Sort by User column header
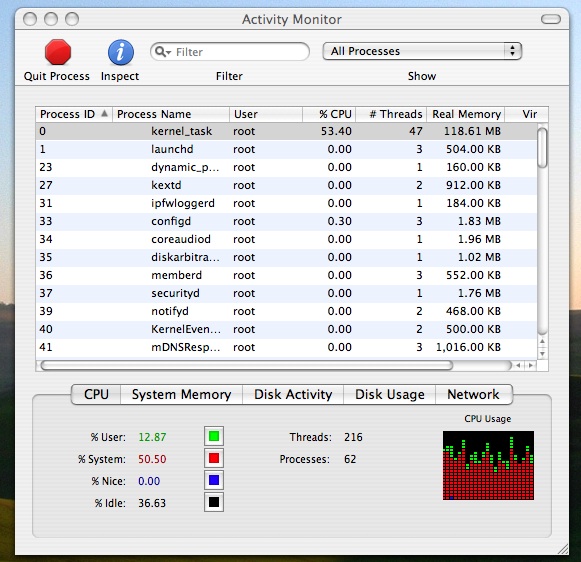Image resolution: width=581 pixels, height=562 pixels. pyautogui.click(x=266, y=114)
